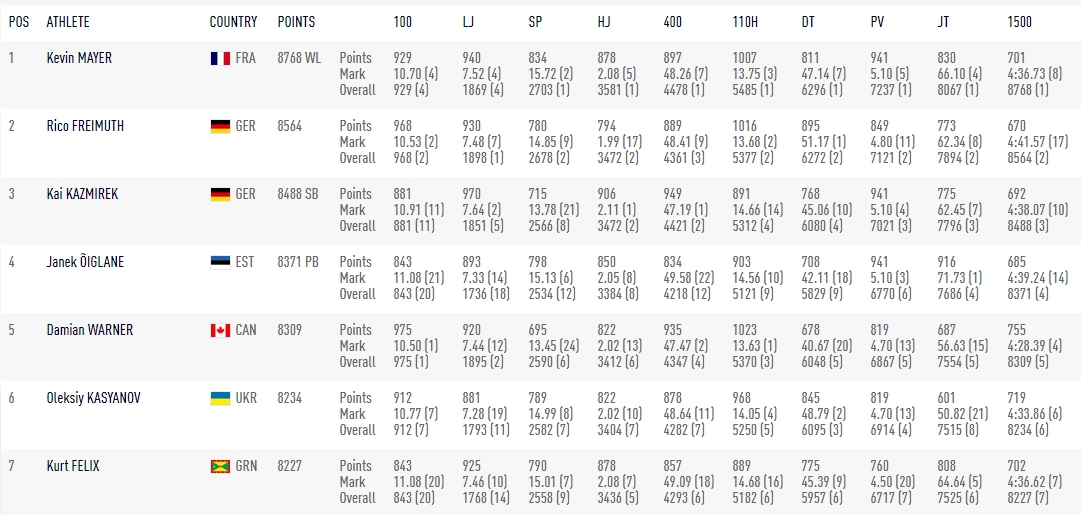Click the Ukrainian flag beside Oleksiy Kasyanov
The height and width of the screenshot is (515, 1081).
[220, 398]
